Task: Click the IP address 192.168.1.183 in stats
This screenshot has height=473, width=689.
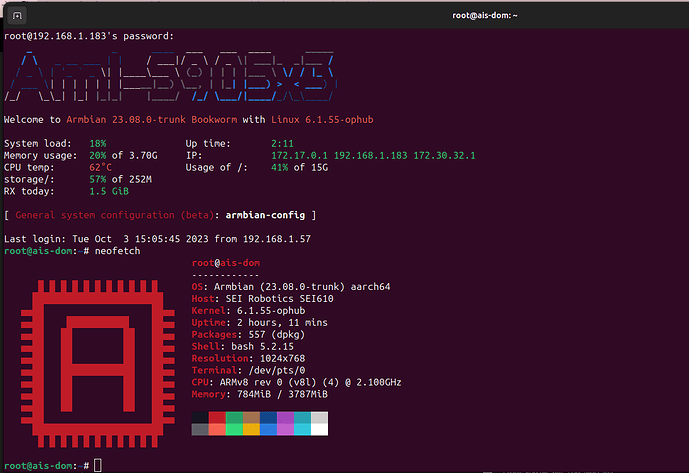Action: coord(370,155)
